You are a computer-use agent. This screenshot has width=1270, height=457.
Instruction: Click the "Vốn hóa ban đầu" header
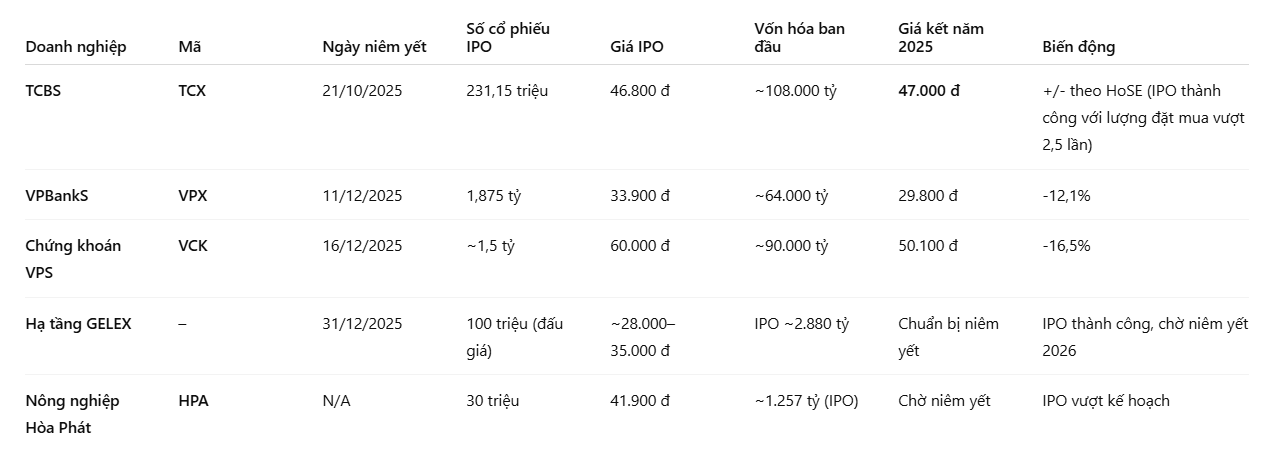pos(799,37)
